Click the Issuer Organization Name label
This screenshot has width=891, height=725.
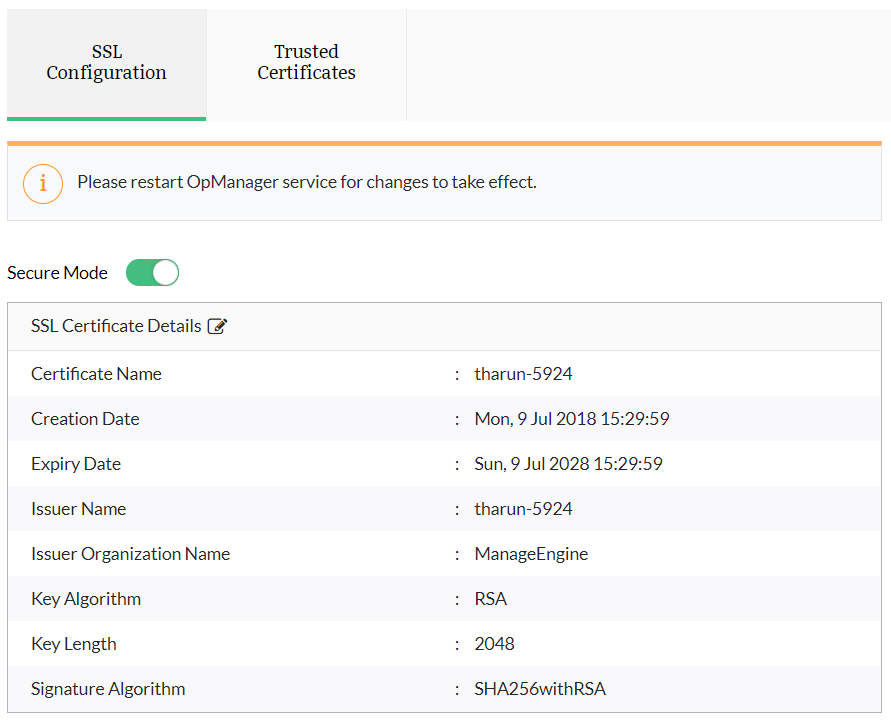tap(130, 554)
